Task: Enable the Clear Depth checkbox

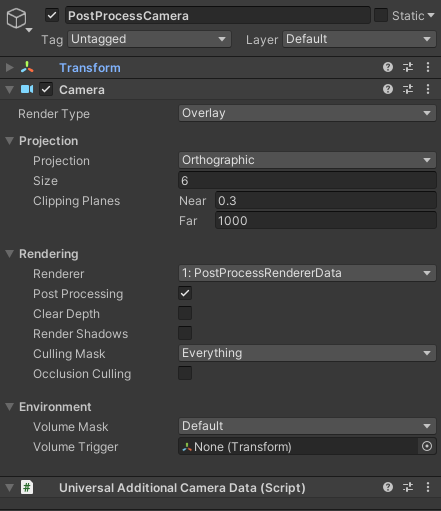Action: (x=185, y=313)
